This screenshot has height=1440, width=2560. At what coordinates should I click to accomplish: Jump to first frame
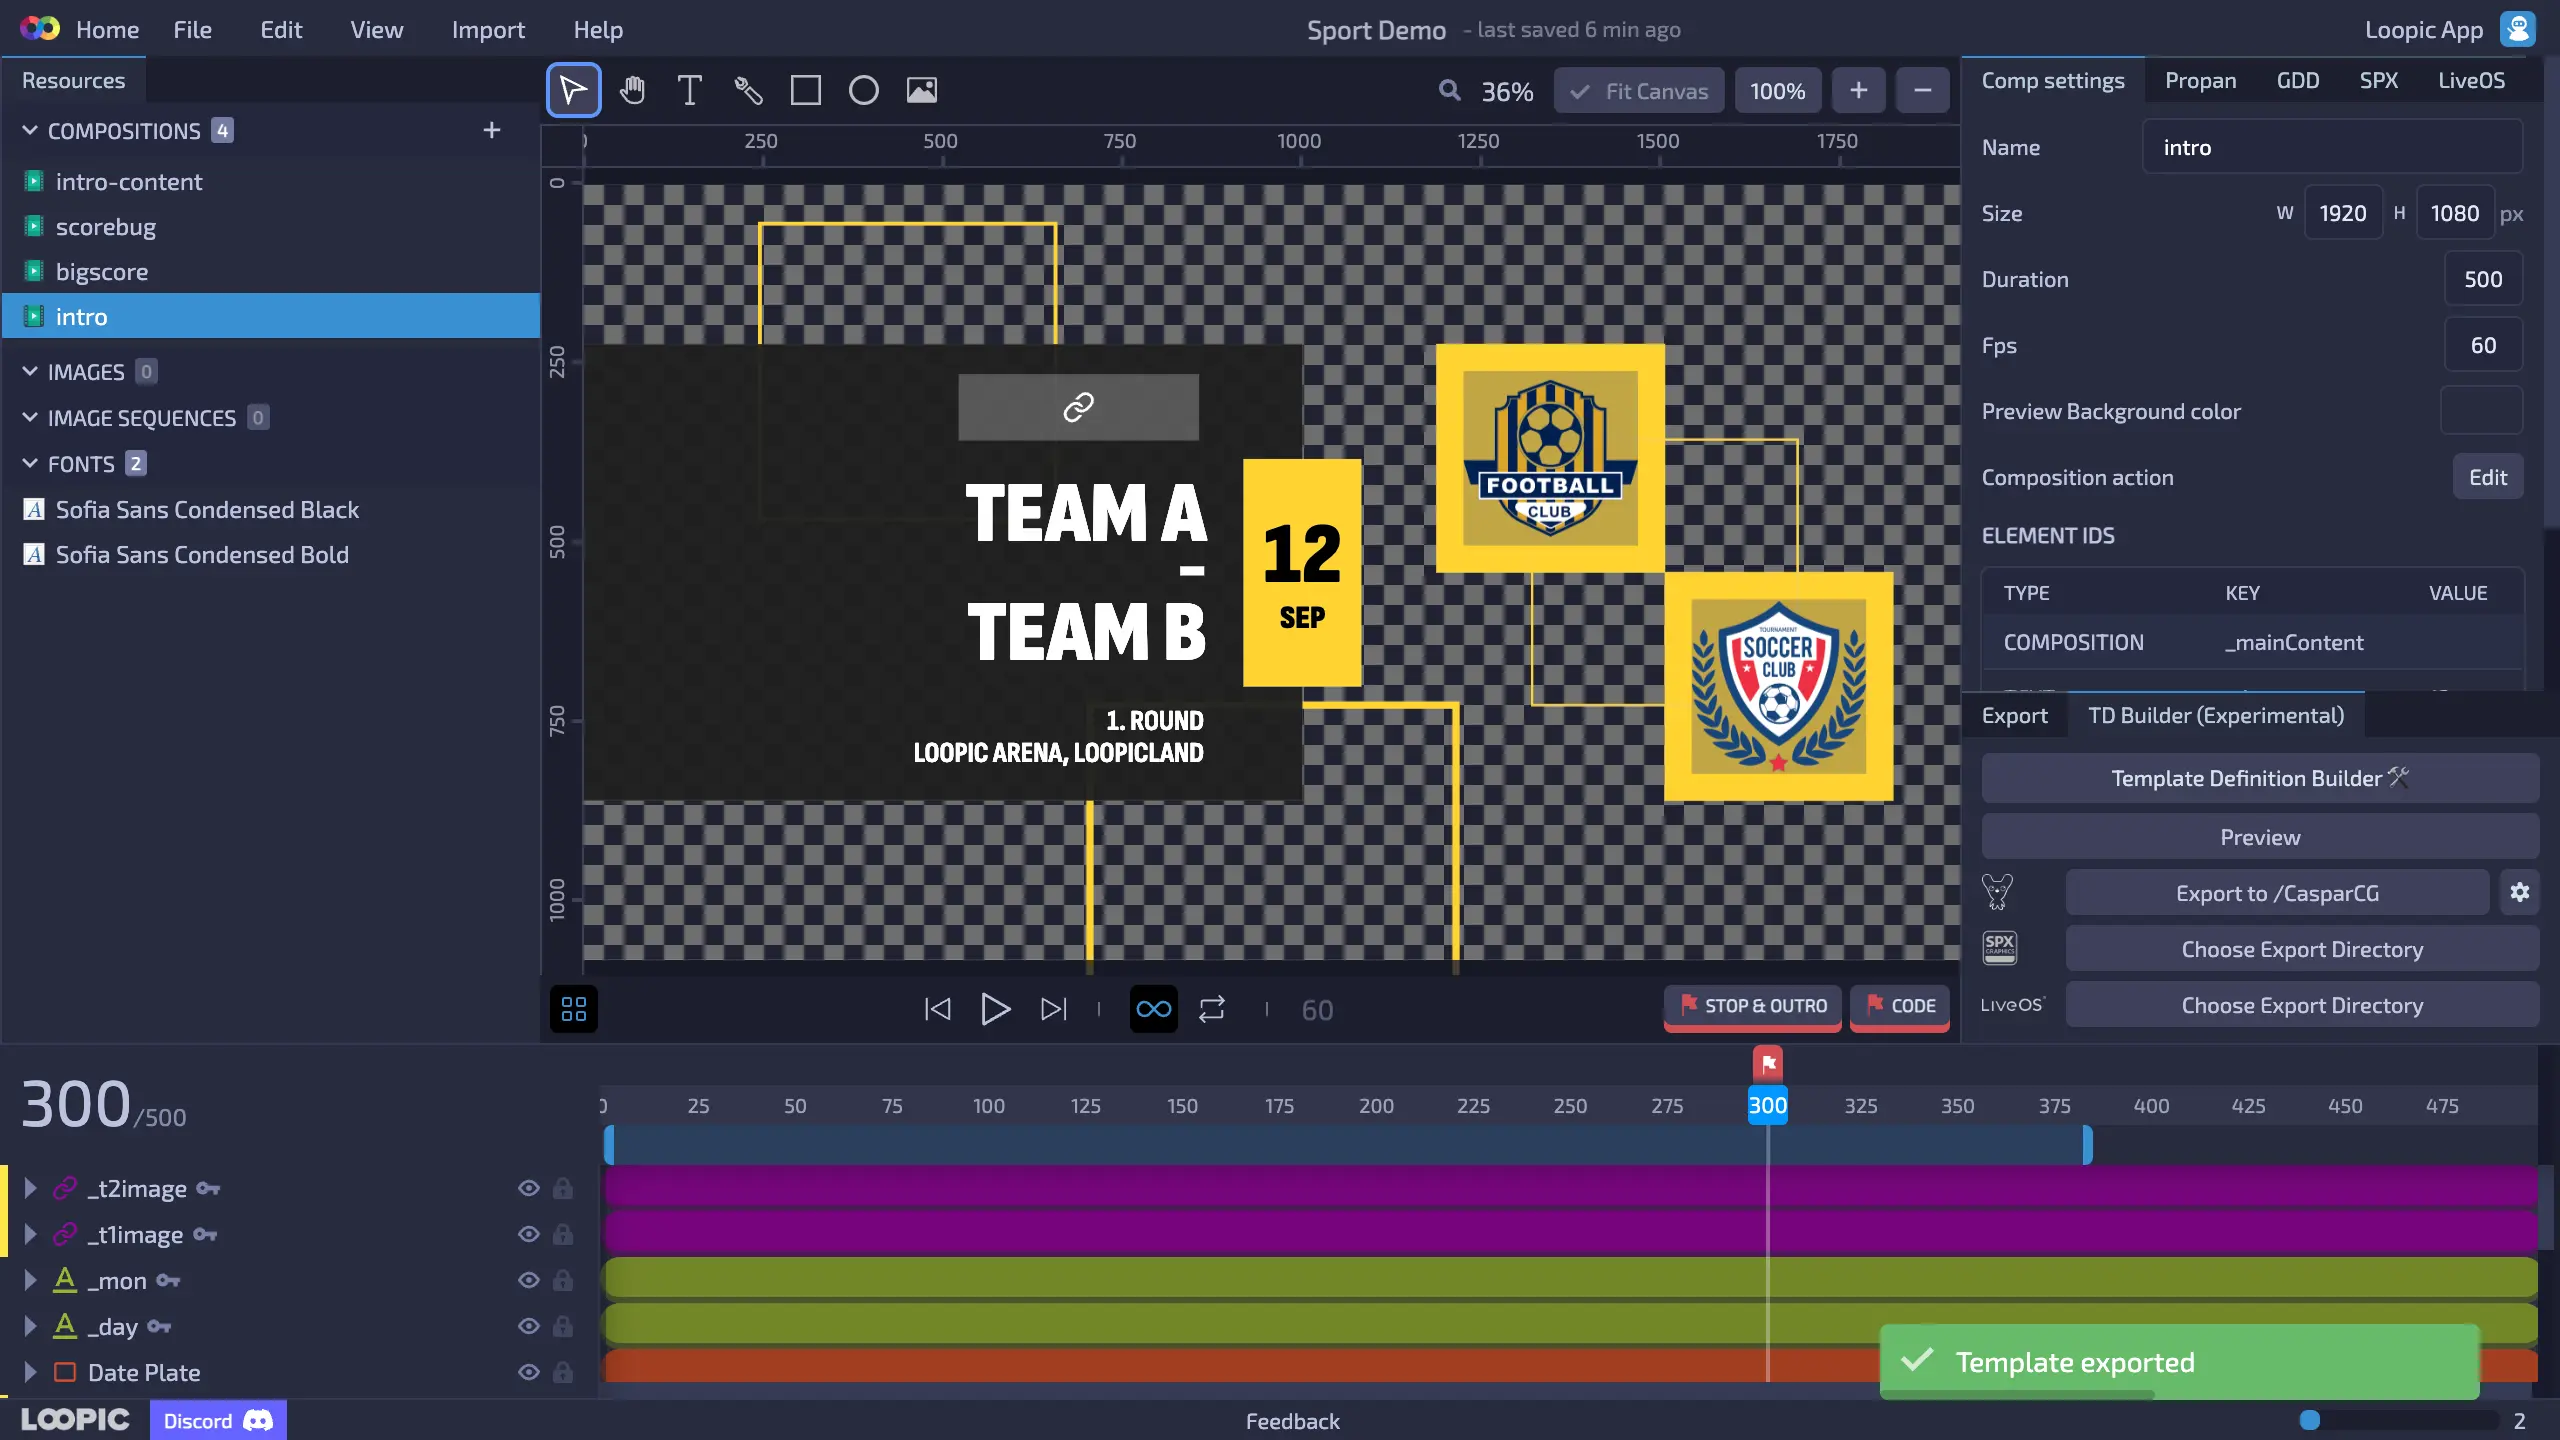pyautogui.click(x=937, y=1009)
